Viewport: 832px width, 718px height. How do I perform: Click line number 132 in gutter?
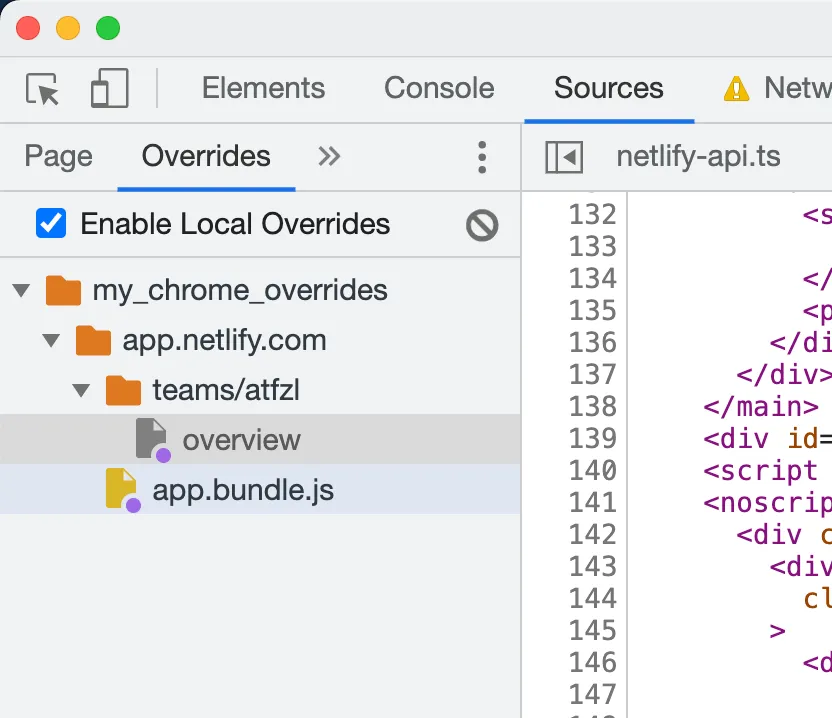(593, 214)
